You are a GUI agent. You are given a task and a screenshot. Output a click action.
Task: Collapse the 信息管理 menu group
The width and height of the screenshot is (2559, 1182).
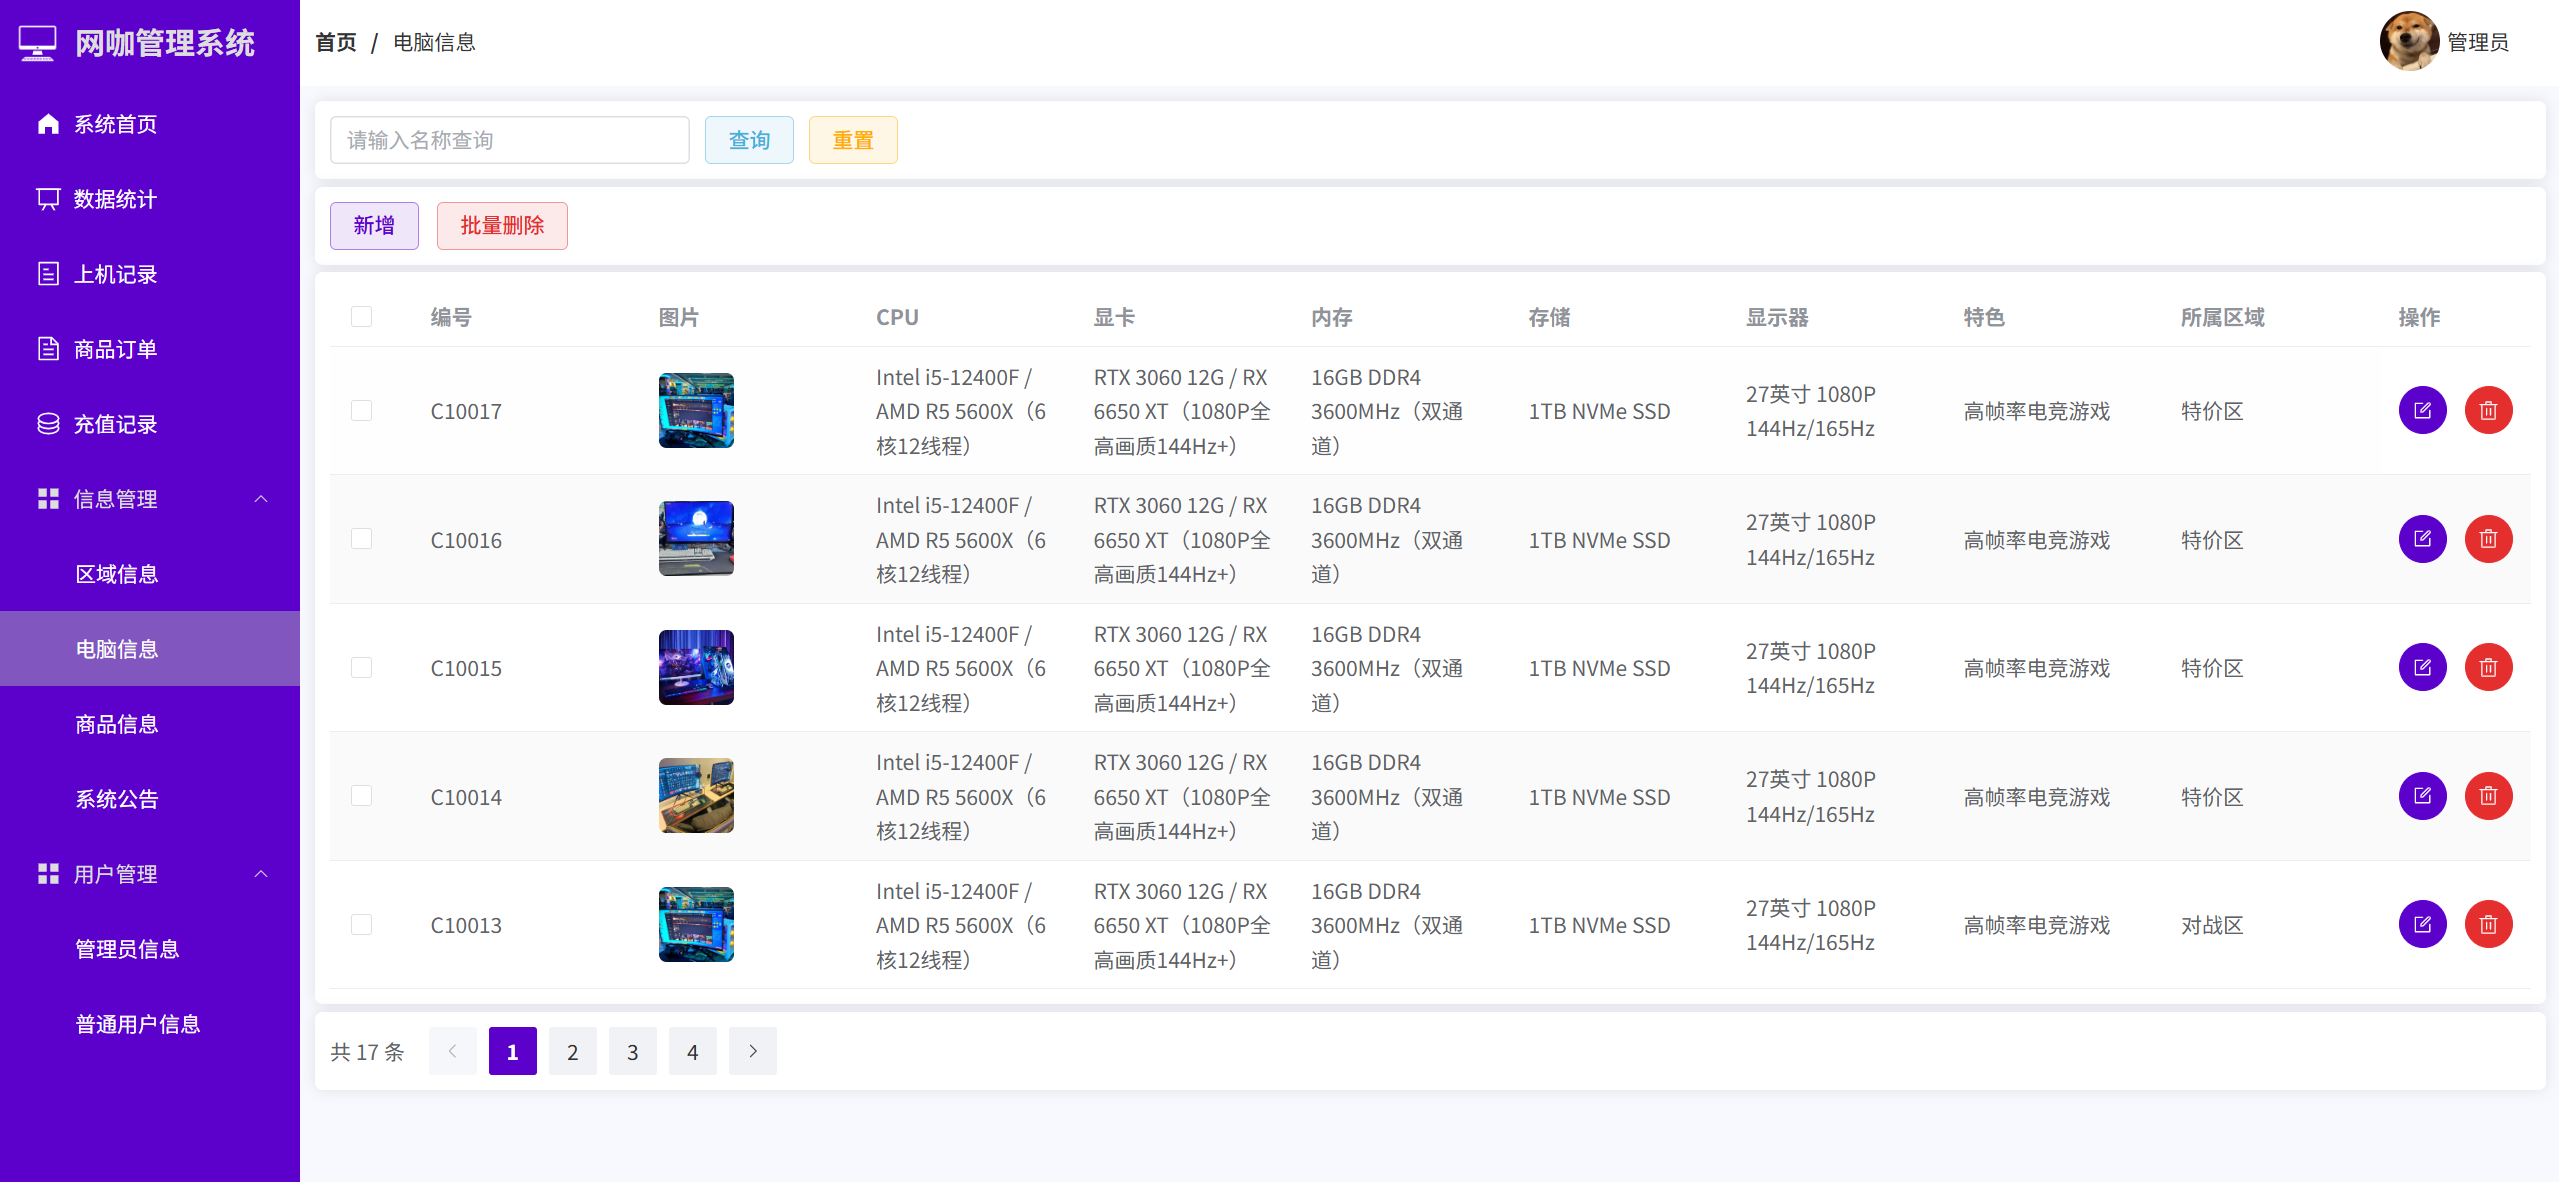pos(261,499)
